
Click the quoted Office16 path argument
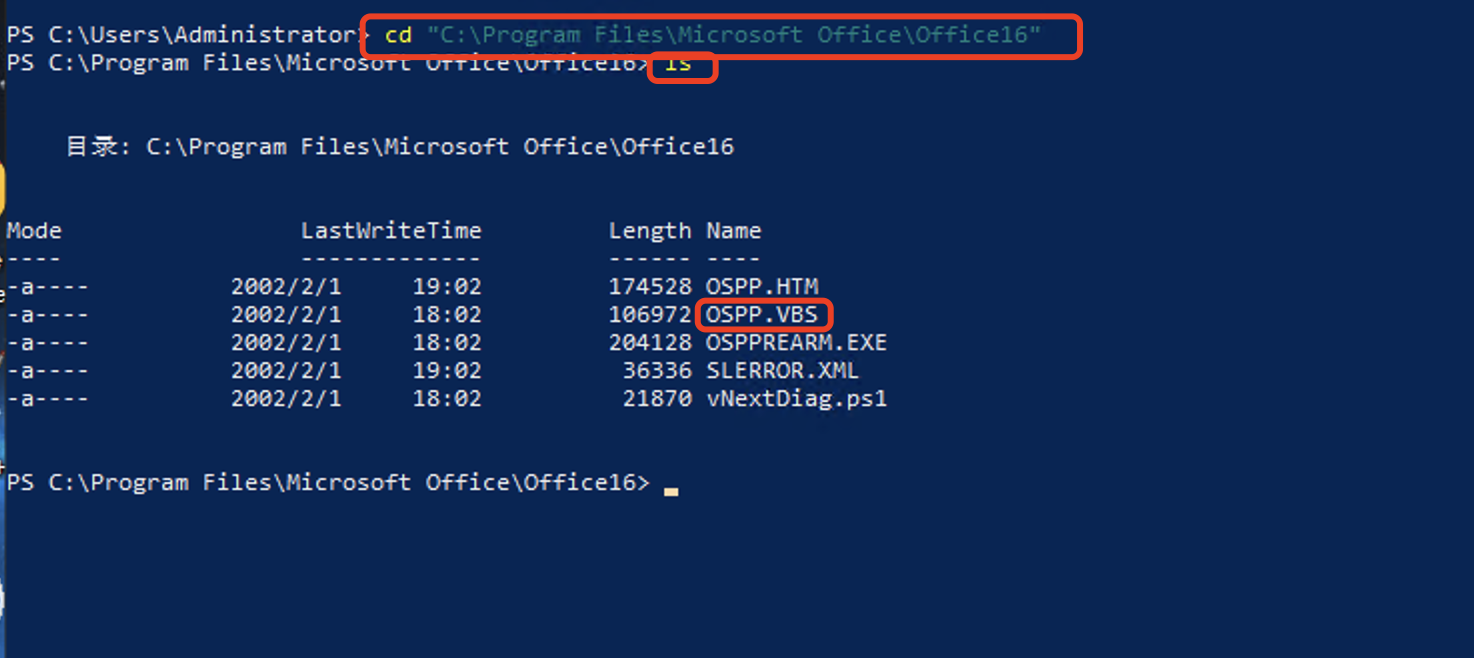(734, 35)
